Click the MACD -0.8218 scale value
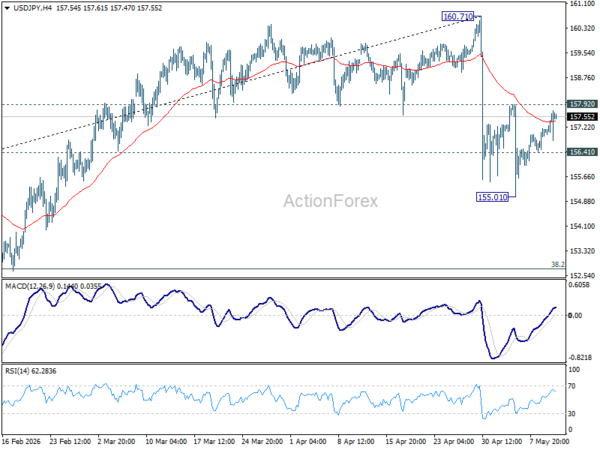The image size is (600, 450). point(580,357)
